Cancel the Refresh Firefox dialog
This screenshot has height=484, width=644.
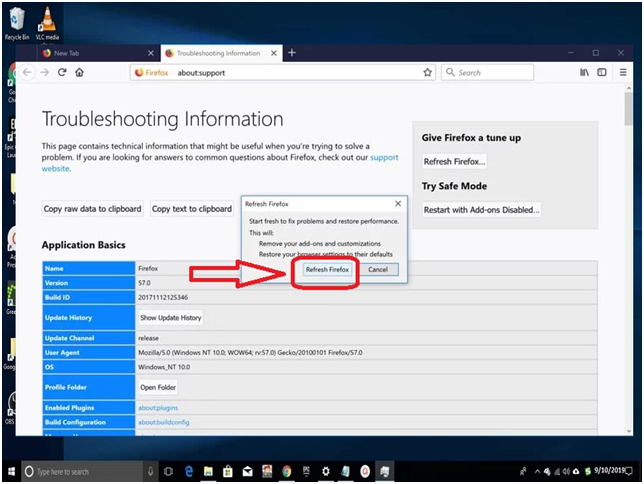click(x=377, y=270)
